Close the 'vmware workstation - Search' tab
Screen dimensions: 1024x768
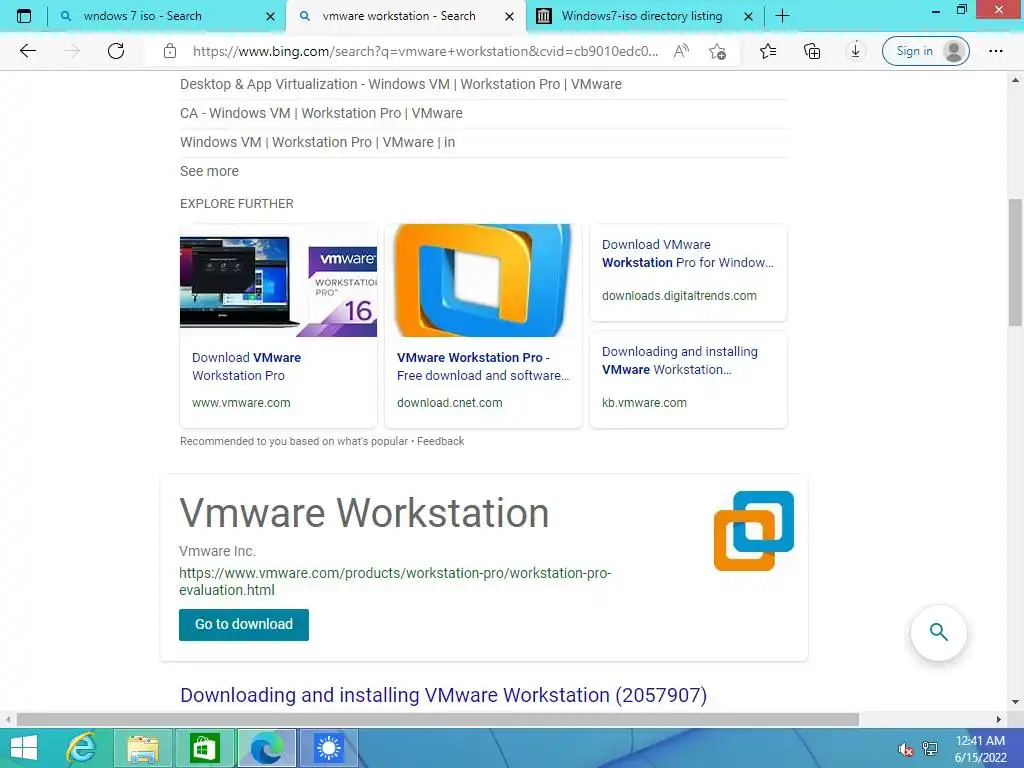click(509, 16)
